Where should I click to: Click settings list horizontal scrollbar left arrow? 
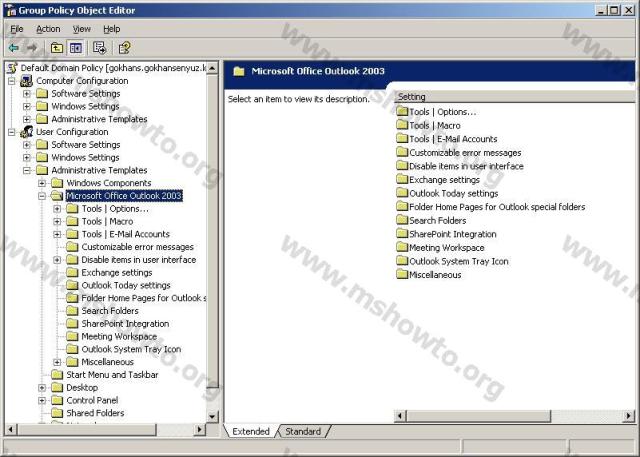[x=400, y=416]
